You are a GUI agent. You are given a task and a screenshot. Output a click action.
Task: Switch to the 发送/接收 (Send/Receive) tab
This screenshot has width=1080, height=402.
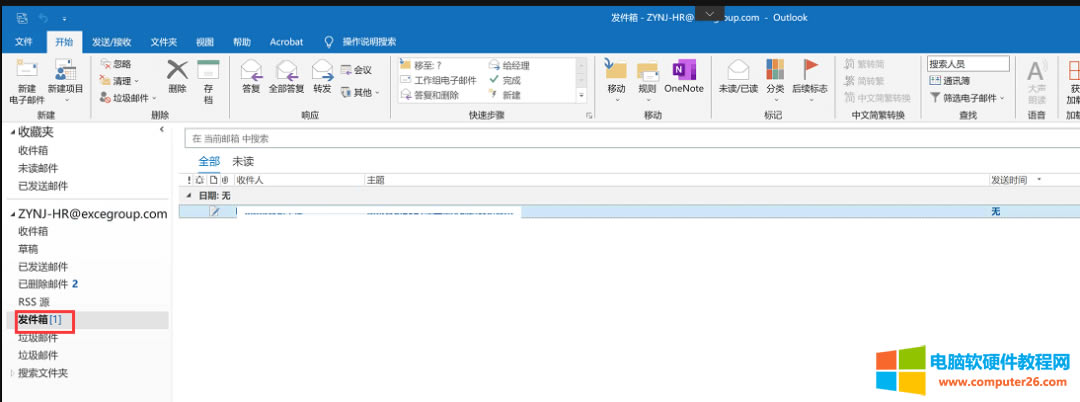[x=111, y=42]
